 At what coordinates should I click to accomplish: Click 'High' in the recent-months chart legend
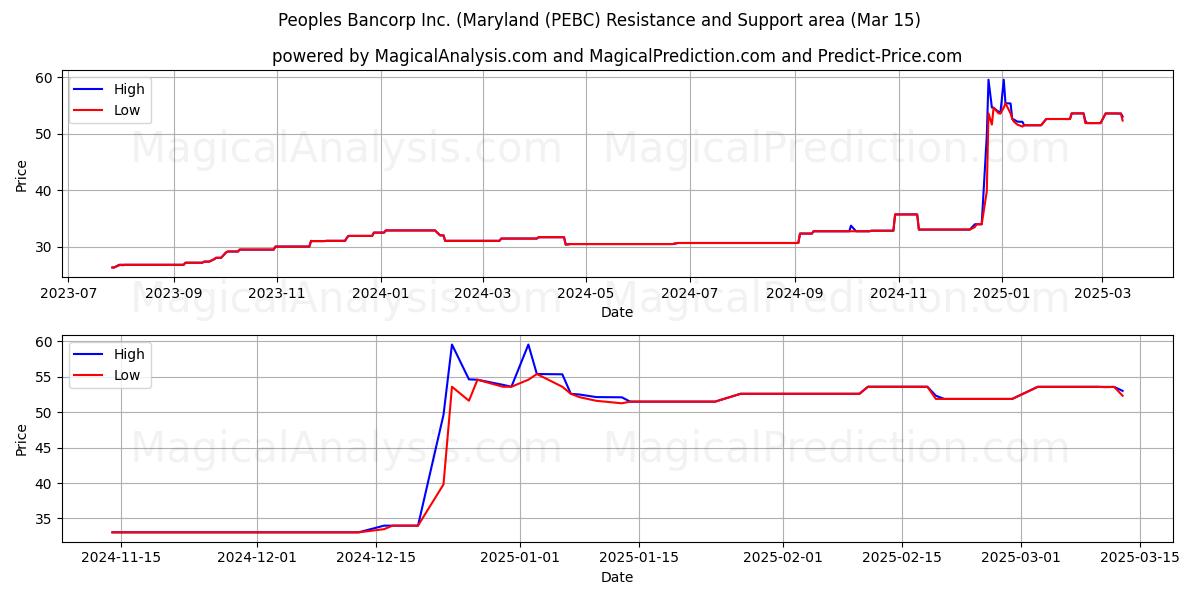point(129,354)
